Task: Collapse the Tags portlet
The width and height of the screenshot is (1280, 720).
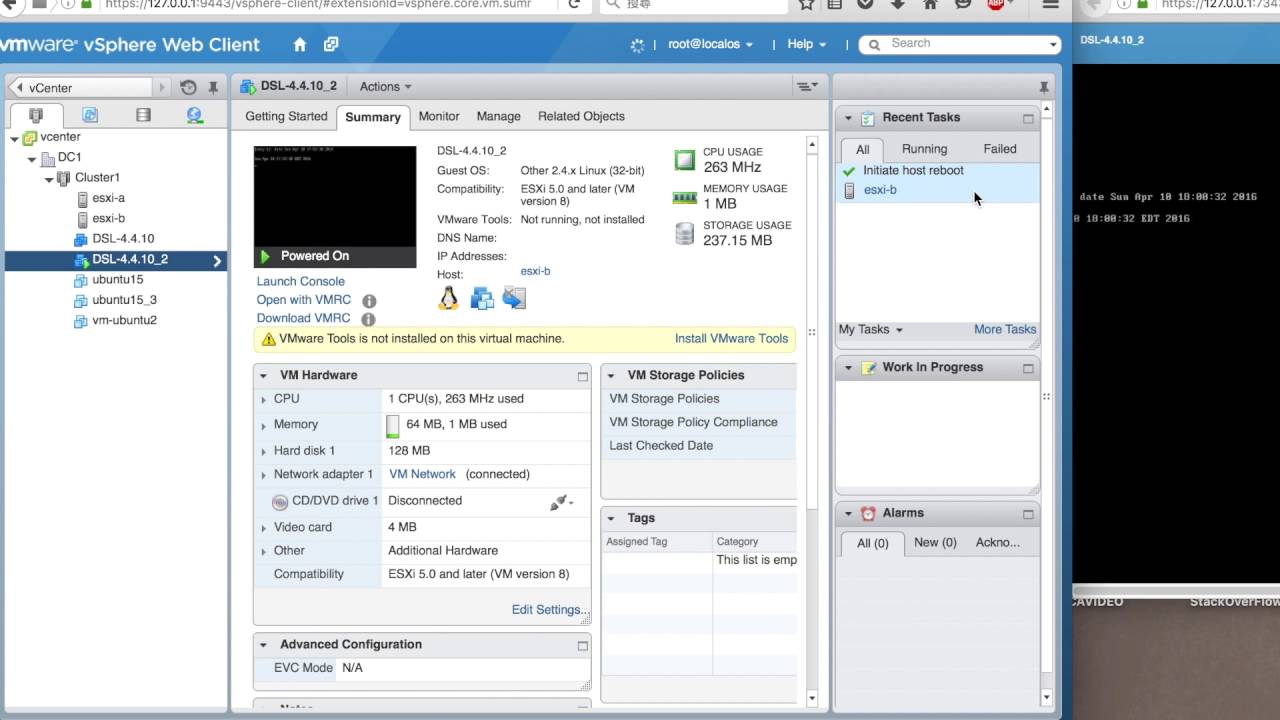Action: point(611,518)
